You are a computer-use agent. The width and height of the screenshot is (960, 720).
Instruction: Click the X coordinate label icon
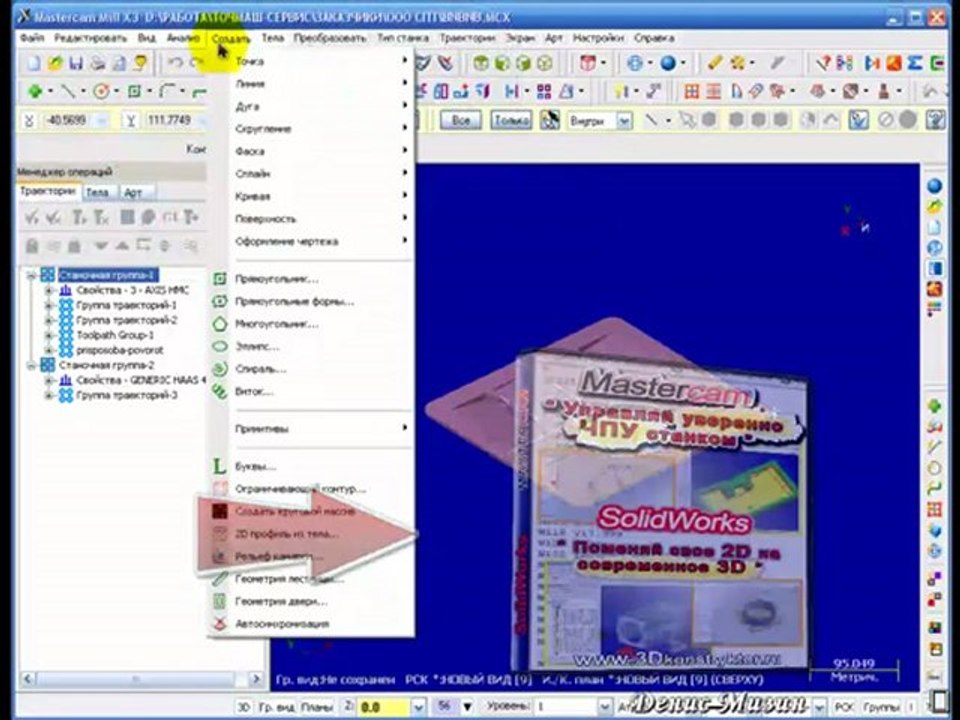(29, 120)
